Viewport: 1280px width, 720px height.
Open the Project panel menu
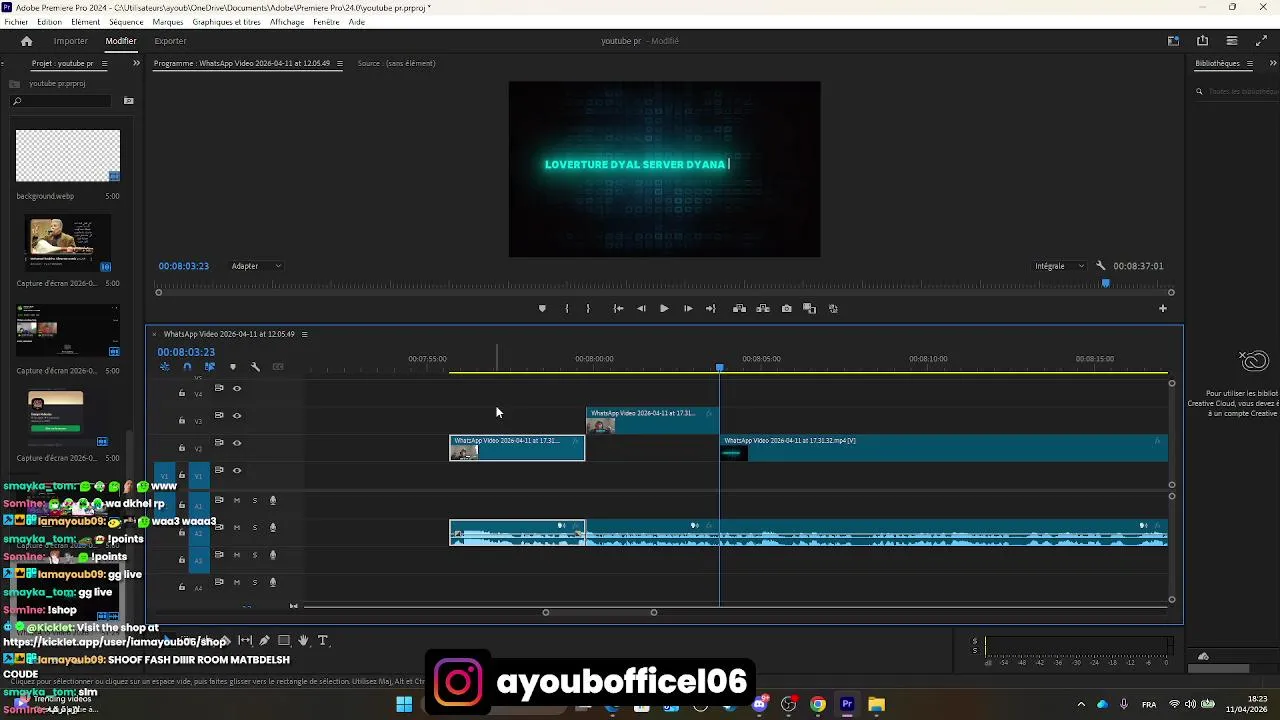click(104, 63)
